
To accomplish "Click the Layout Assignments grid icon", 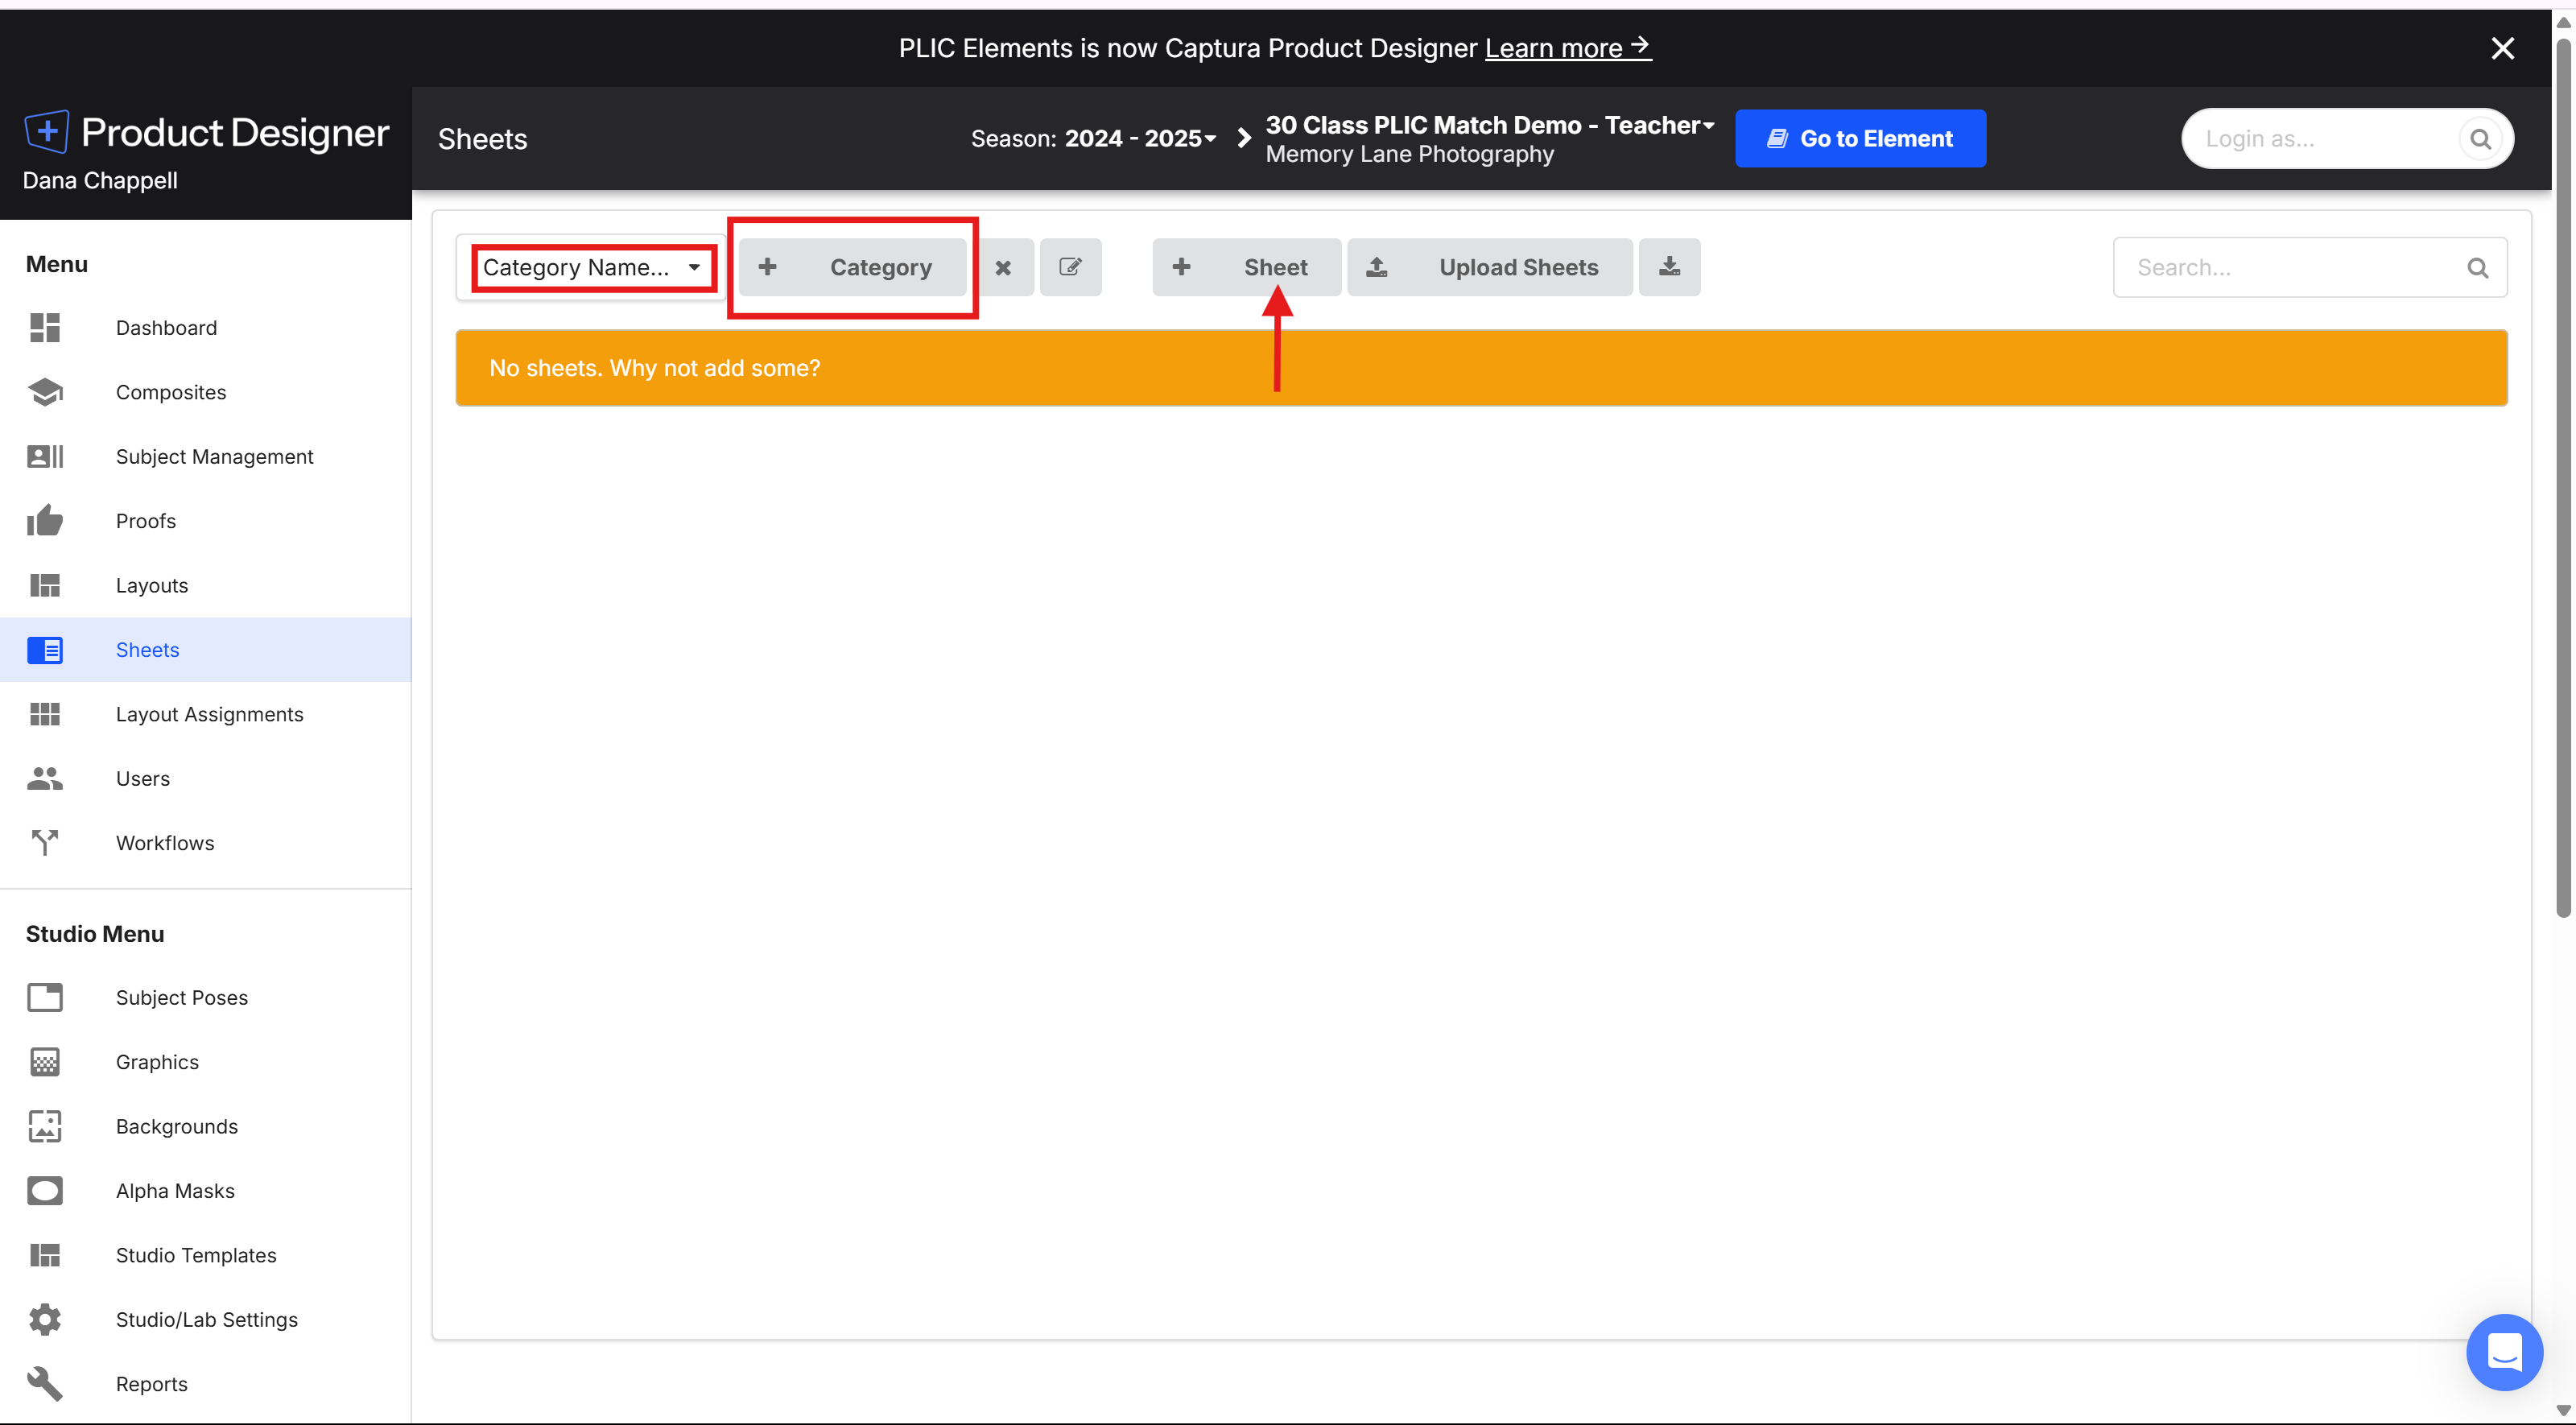I will click(45, 714).
